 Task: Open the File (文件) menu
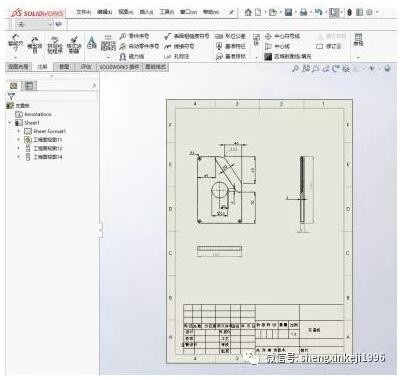[x=83, y=12]
